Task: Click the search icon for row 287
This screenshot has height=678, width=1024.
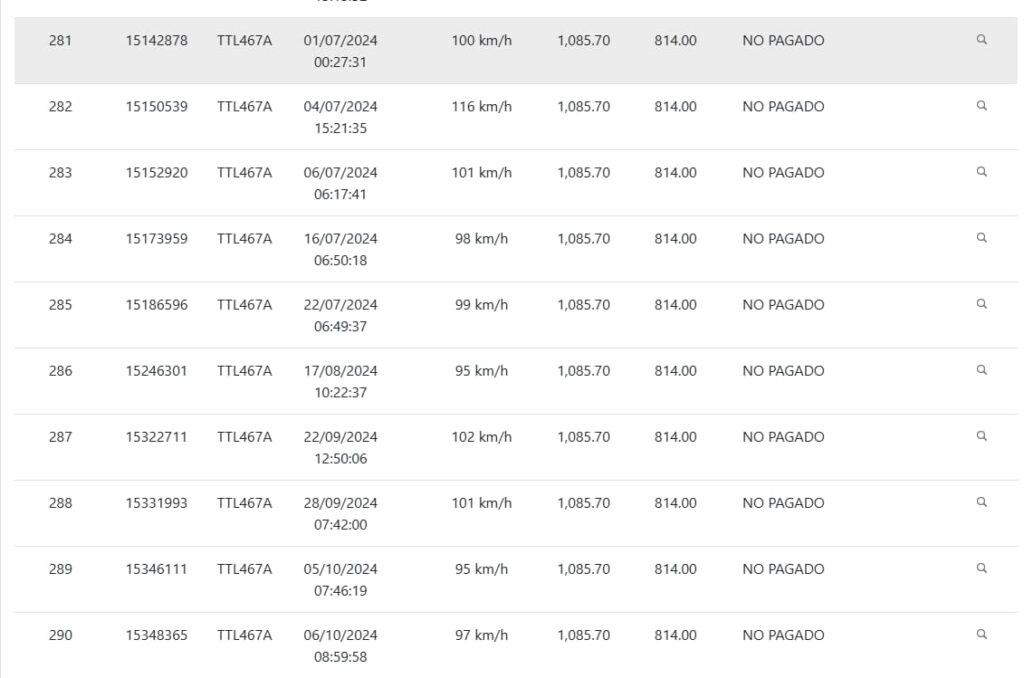Action: coord(982,436)
